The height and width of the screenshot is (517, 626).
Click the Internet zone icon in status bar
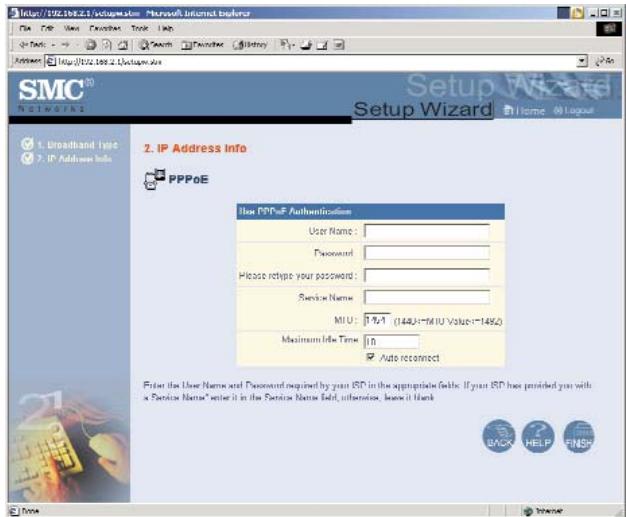click(528, 511)
